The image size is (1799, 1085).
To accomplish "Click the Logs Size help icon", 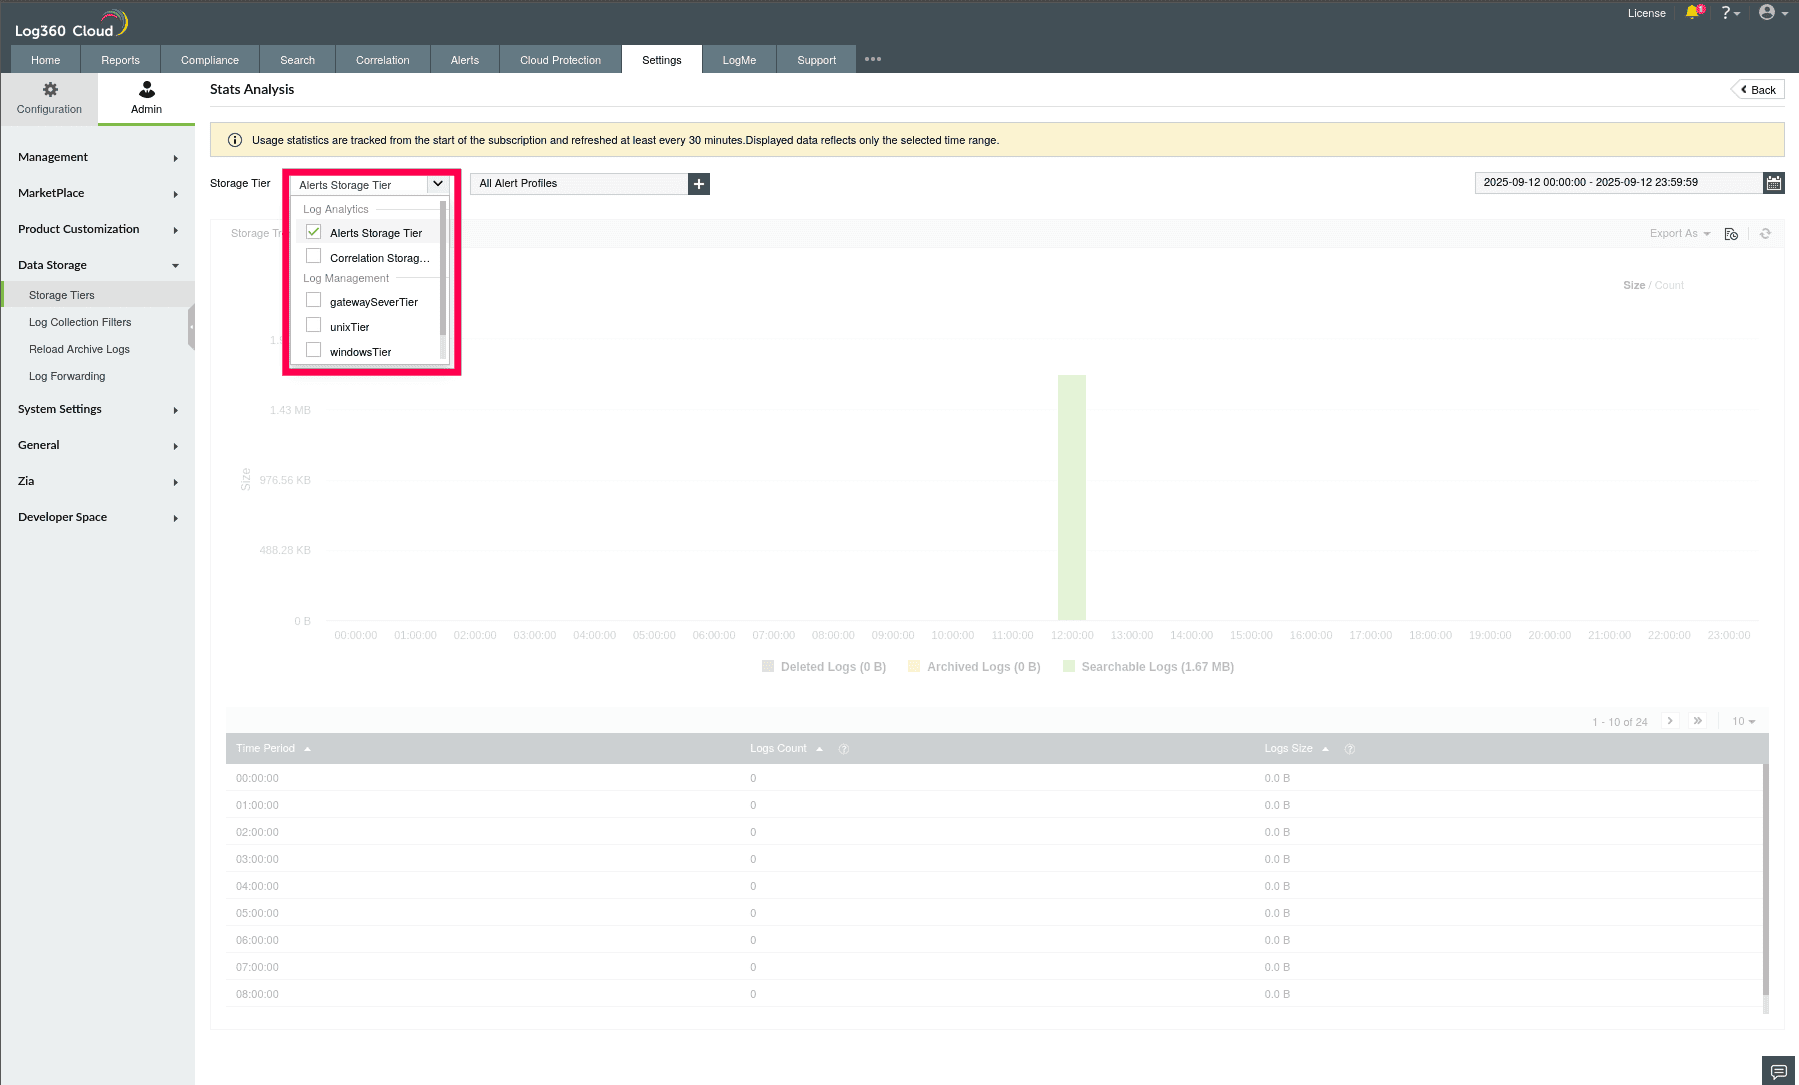I will tap(1350, 749).
